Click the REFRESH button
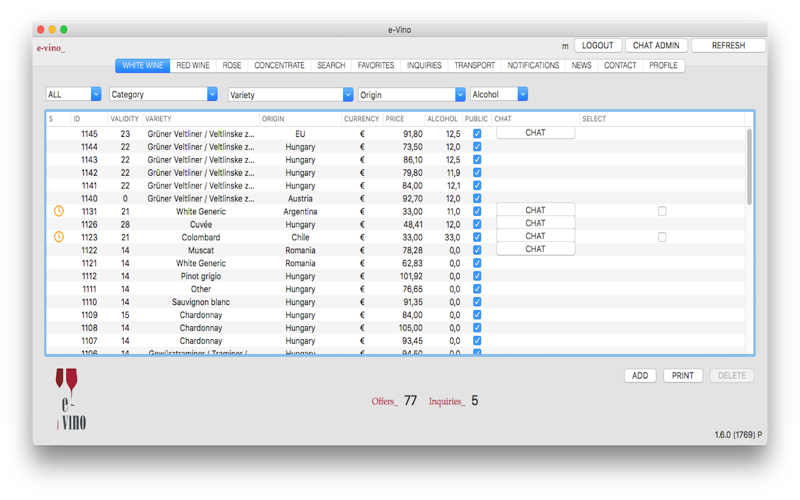800x500 pixels. click(728, 45)
